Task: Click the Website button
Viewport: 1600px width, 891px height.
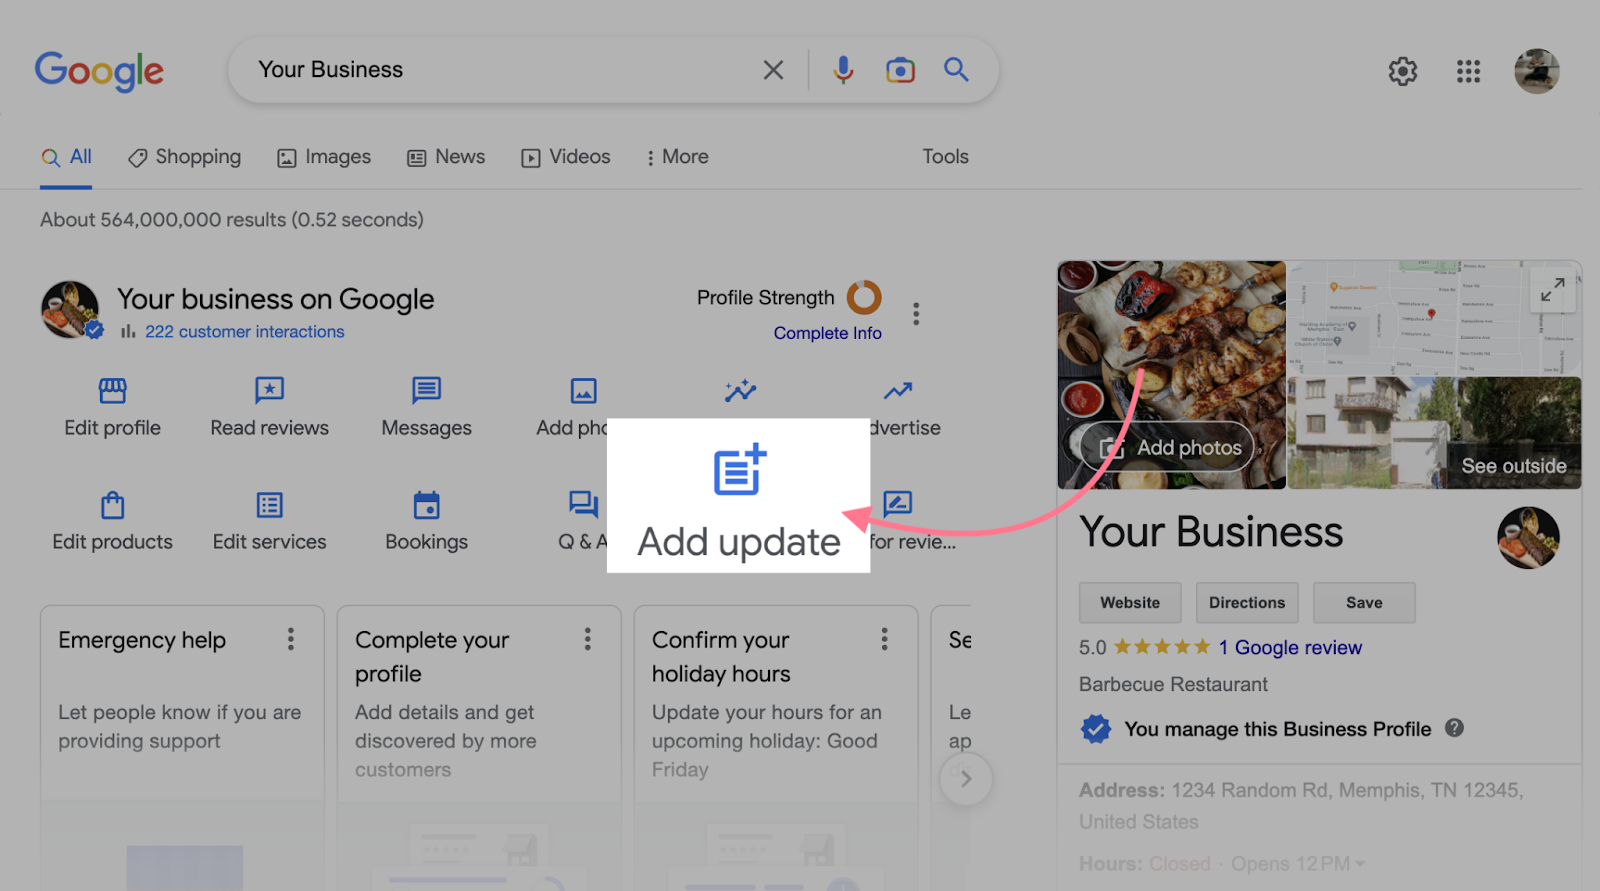Action: coord(1130,603)
